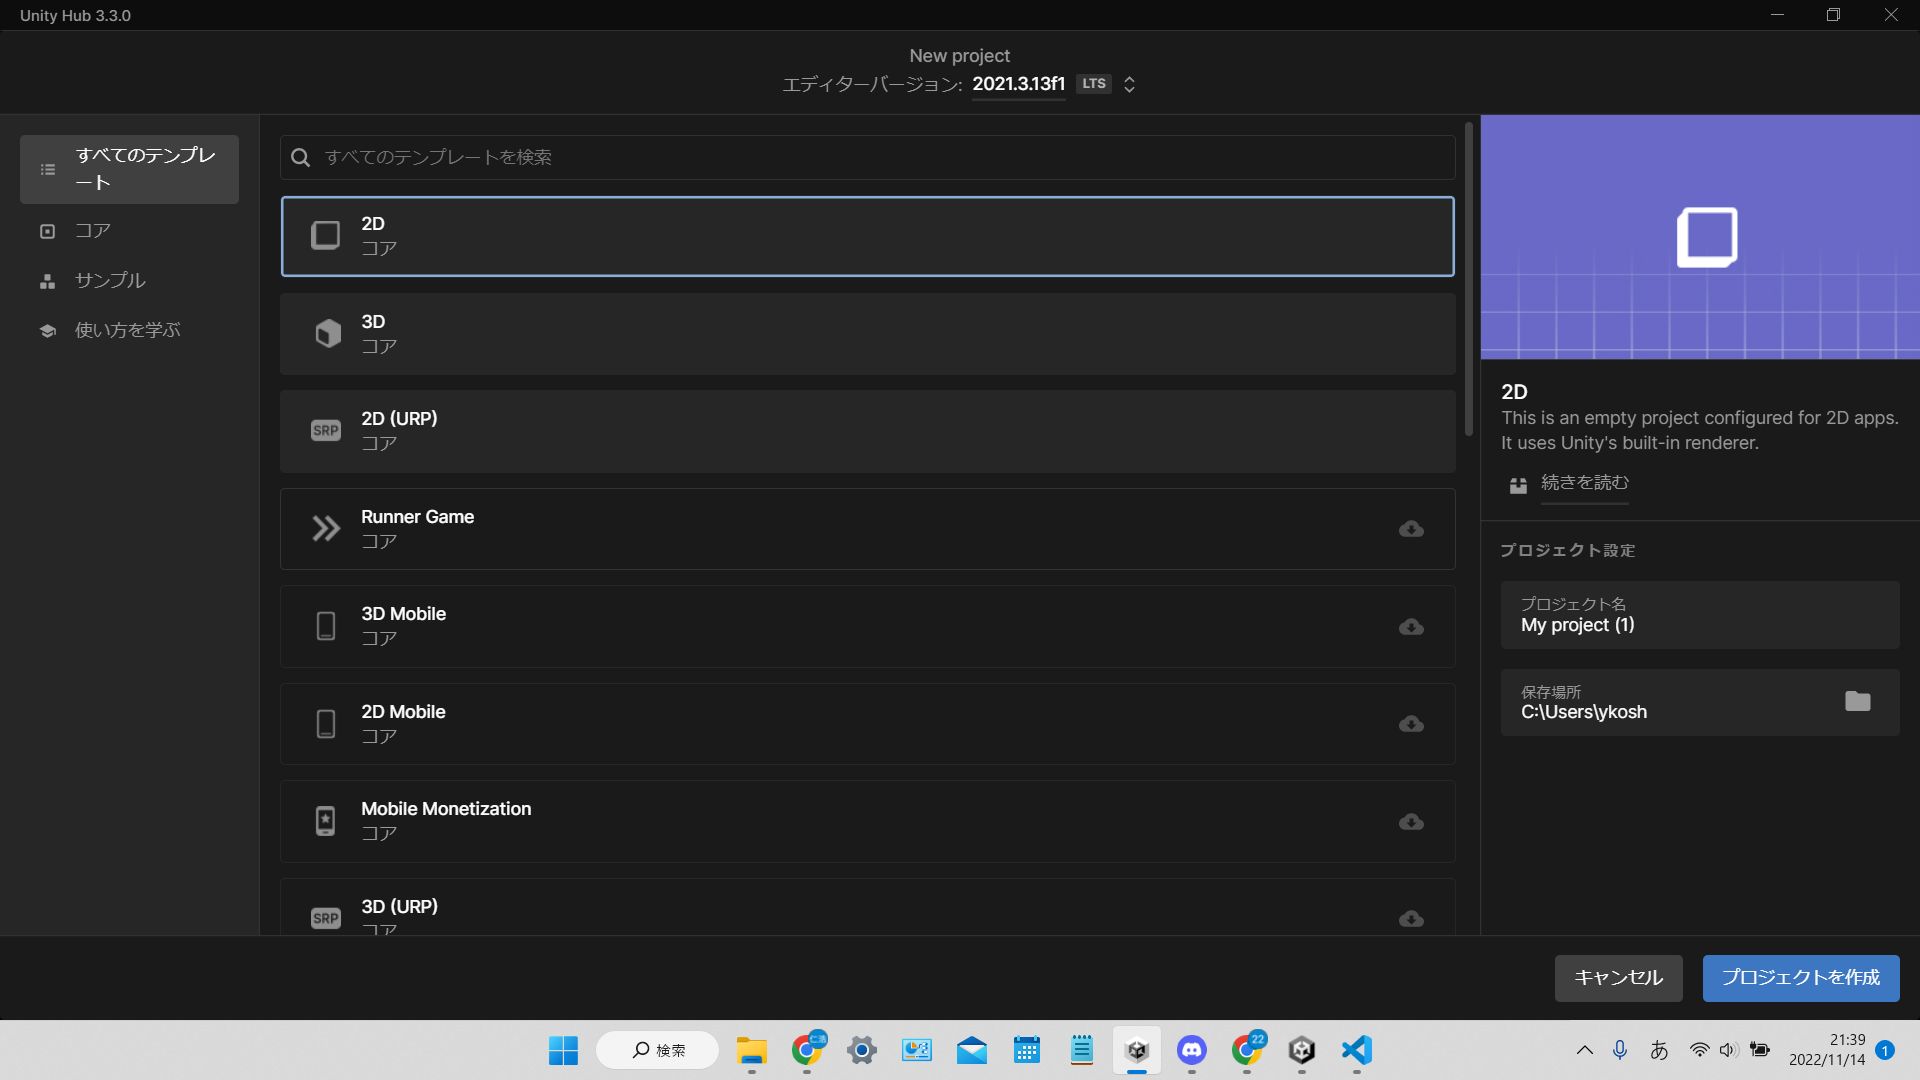Open the サンプル category tab
Image resolution: width=1920 pixels, height=1080 pixels.
tap(109, 281)
